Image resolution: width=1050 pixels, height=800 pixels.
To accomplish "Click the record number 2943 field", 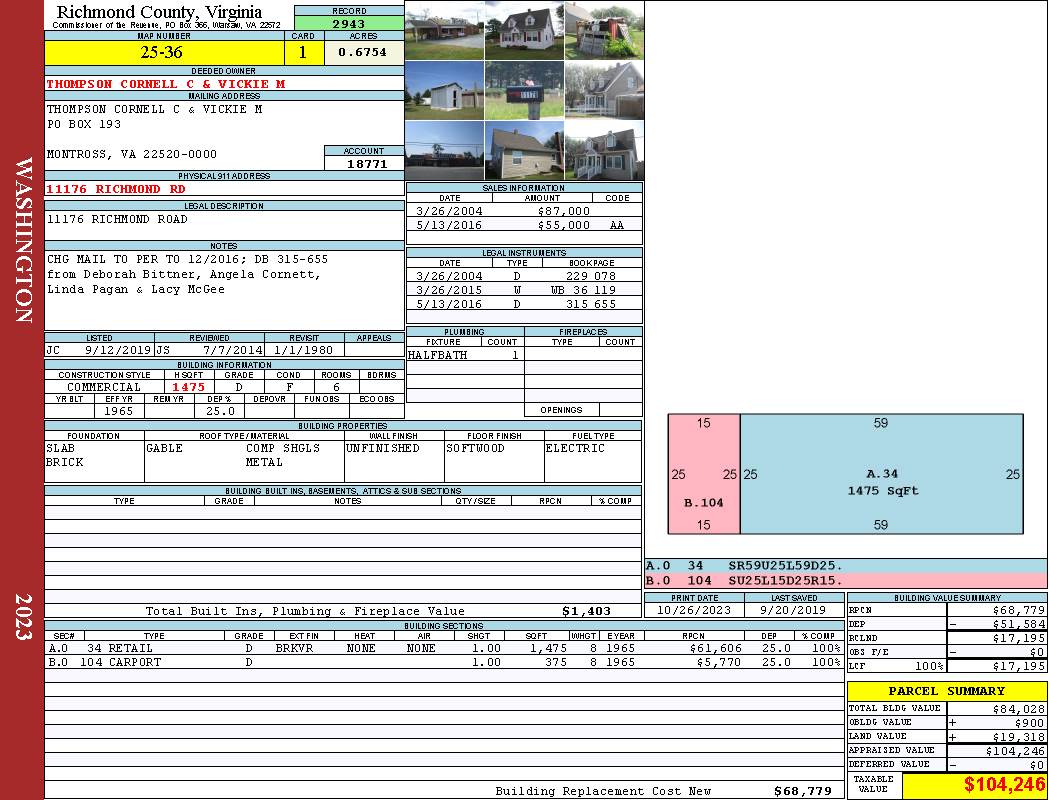I will 349,23.
